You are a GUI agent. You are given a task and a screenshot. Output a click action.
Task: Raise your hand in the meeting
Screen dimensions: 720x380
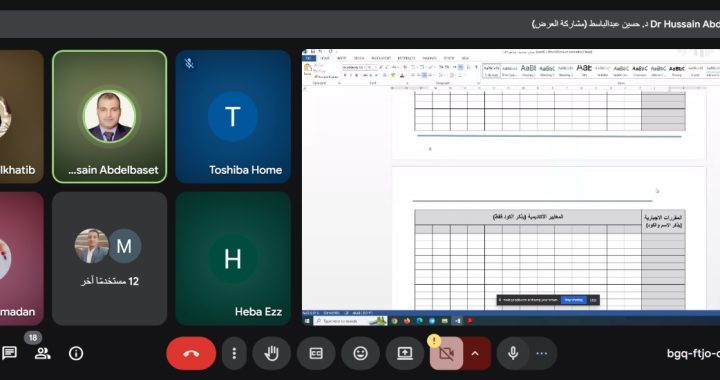tap(271, 353)
